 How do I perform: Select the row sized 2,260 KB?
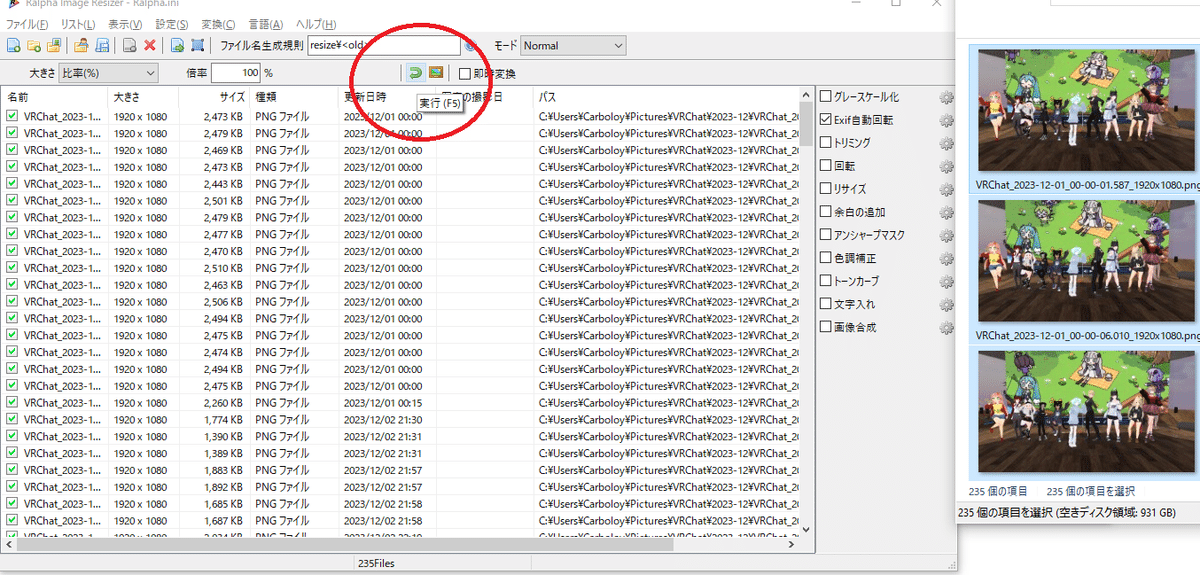point(400,403)
